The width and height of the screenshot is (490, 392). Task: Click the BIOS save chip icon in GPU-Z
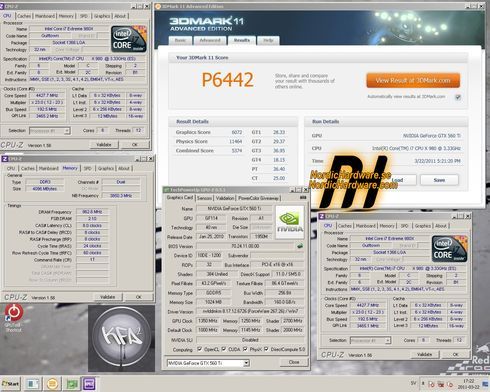pyautogui.click(x=300, y=246)
